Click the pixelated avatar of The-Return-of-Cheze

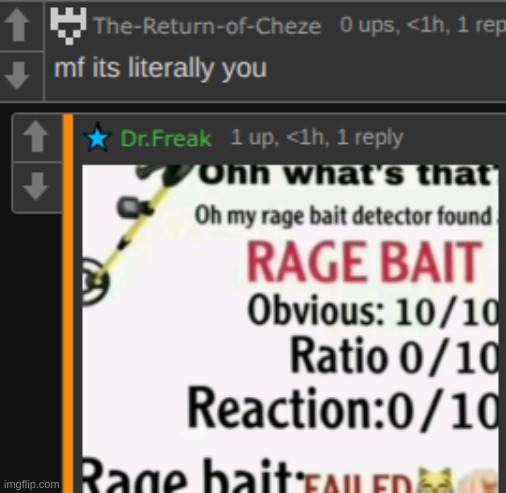[68, 26]
